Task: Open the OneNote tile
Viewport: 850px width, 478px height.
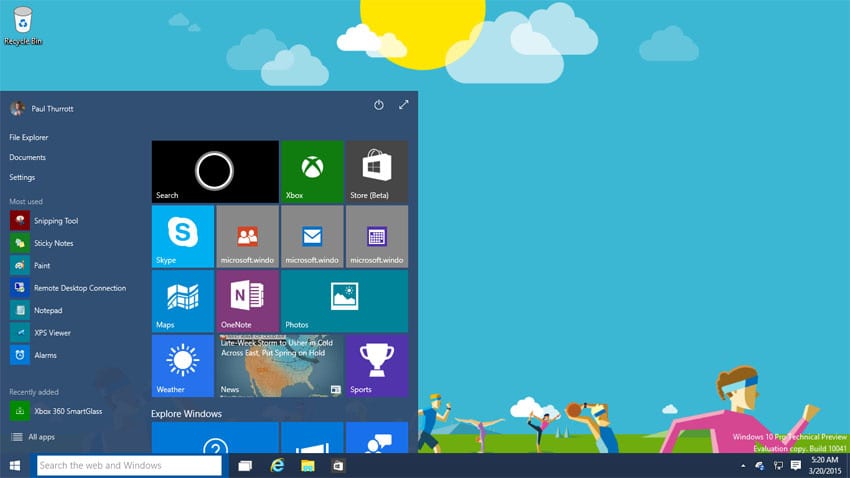Action: [247, 300]
